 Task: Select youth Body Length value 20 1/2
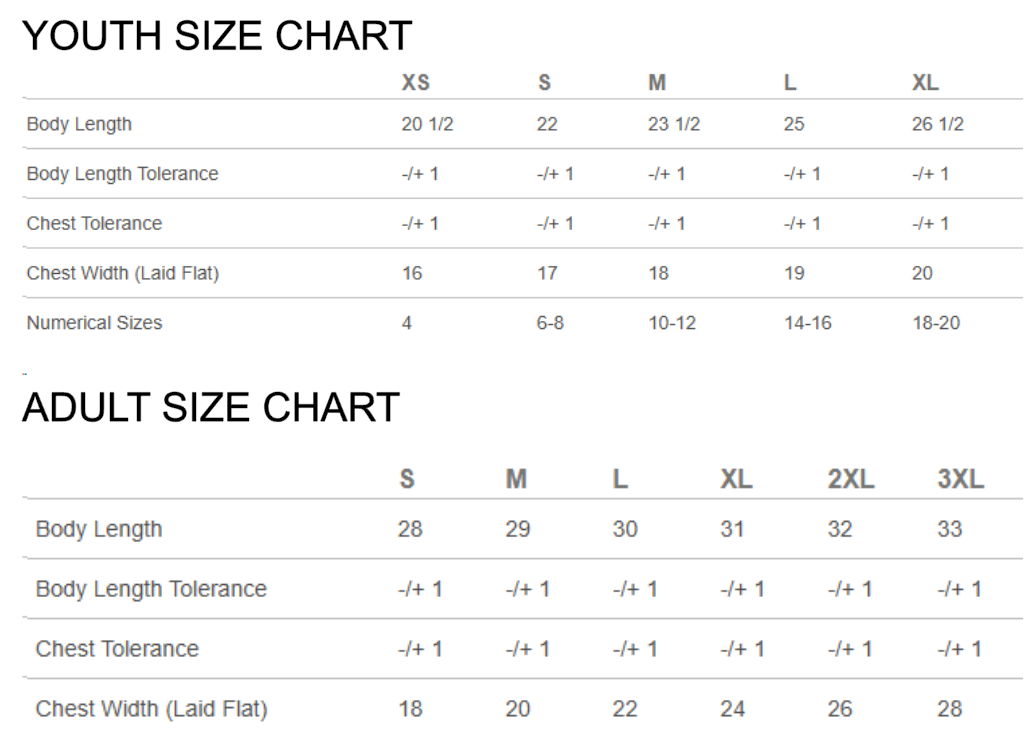click(x=428, y=124)
